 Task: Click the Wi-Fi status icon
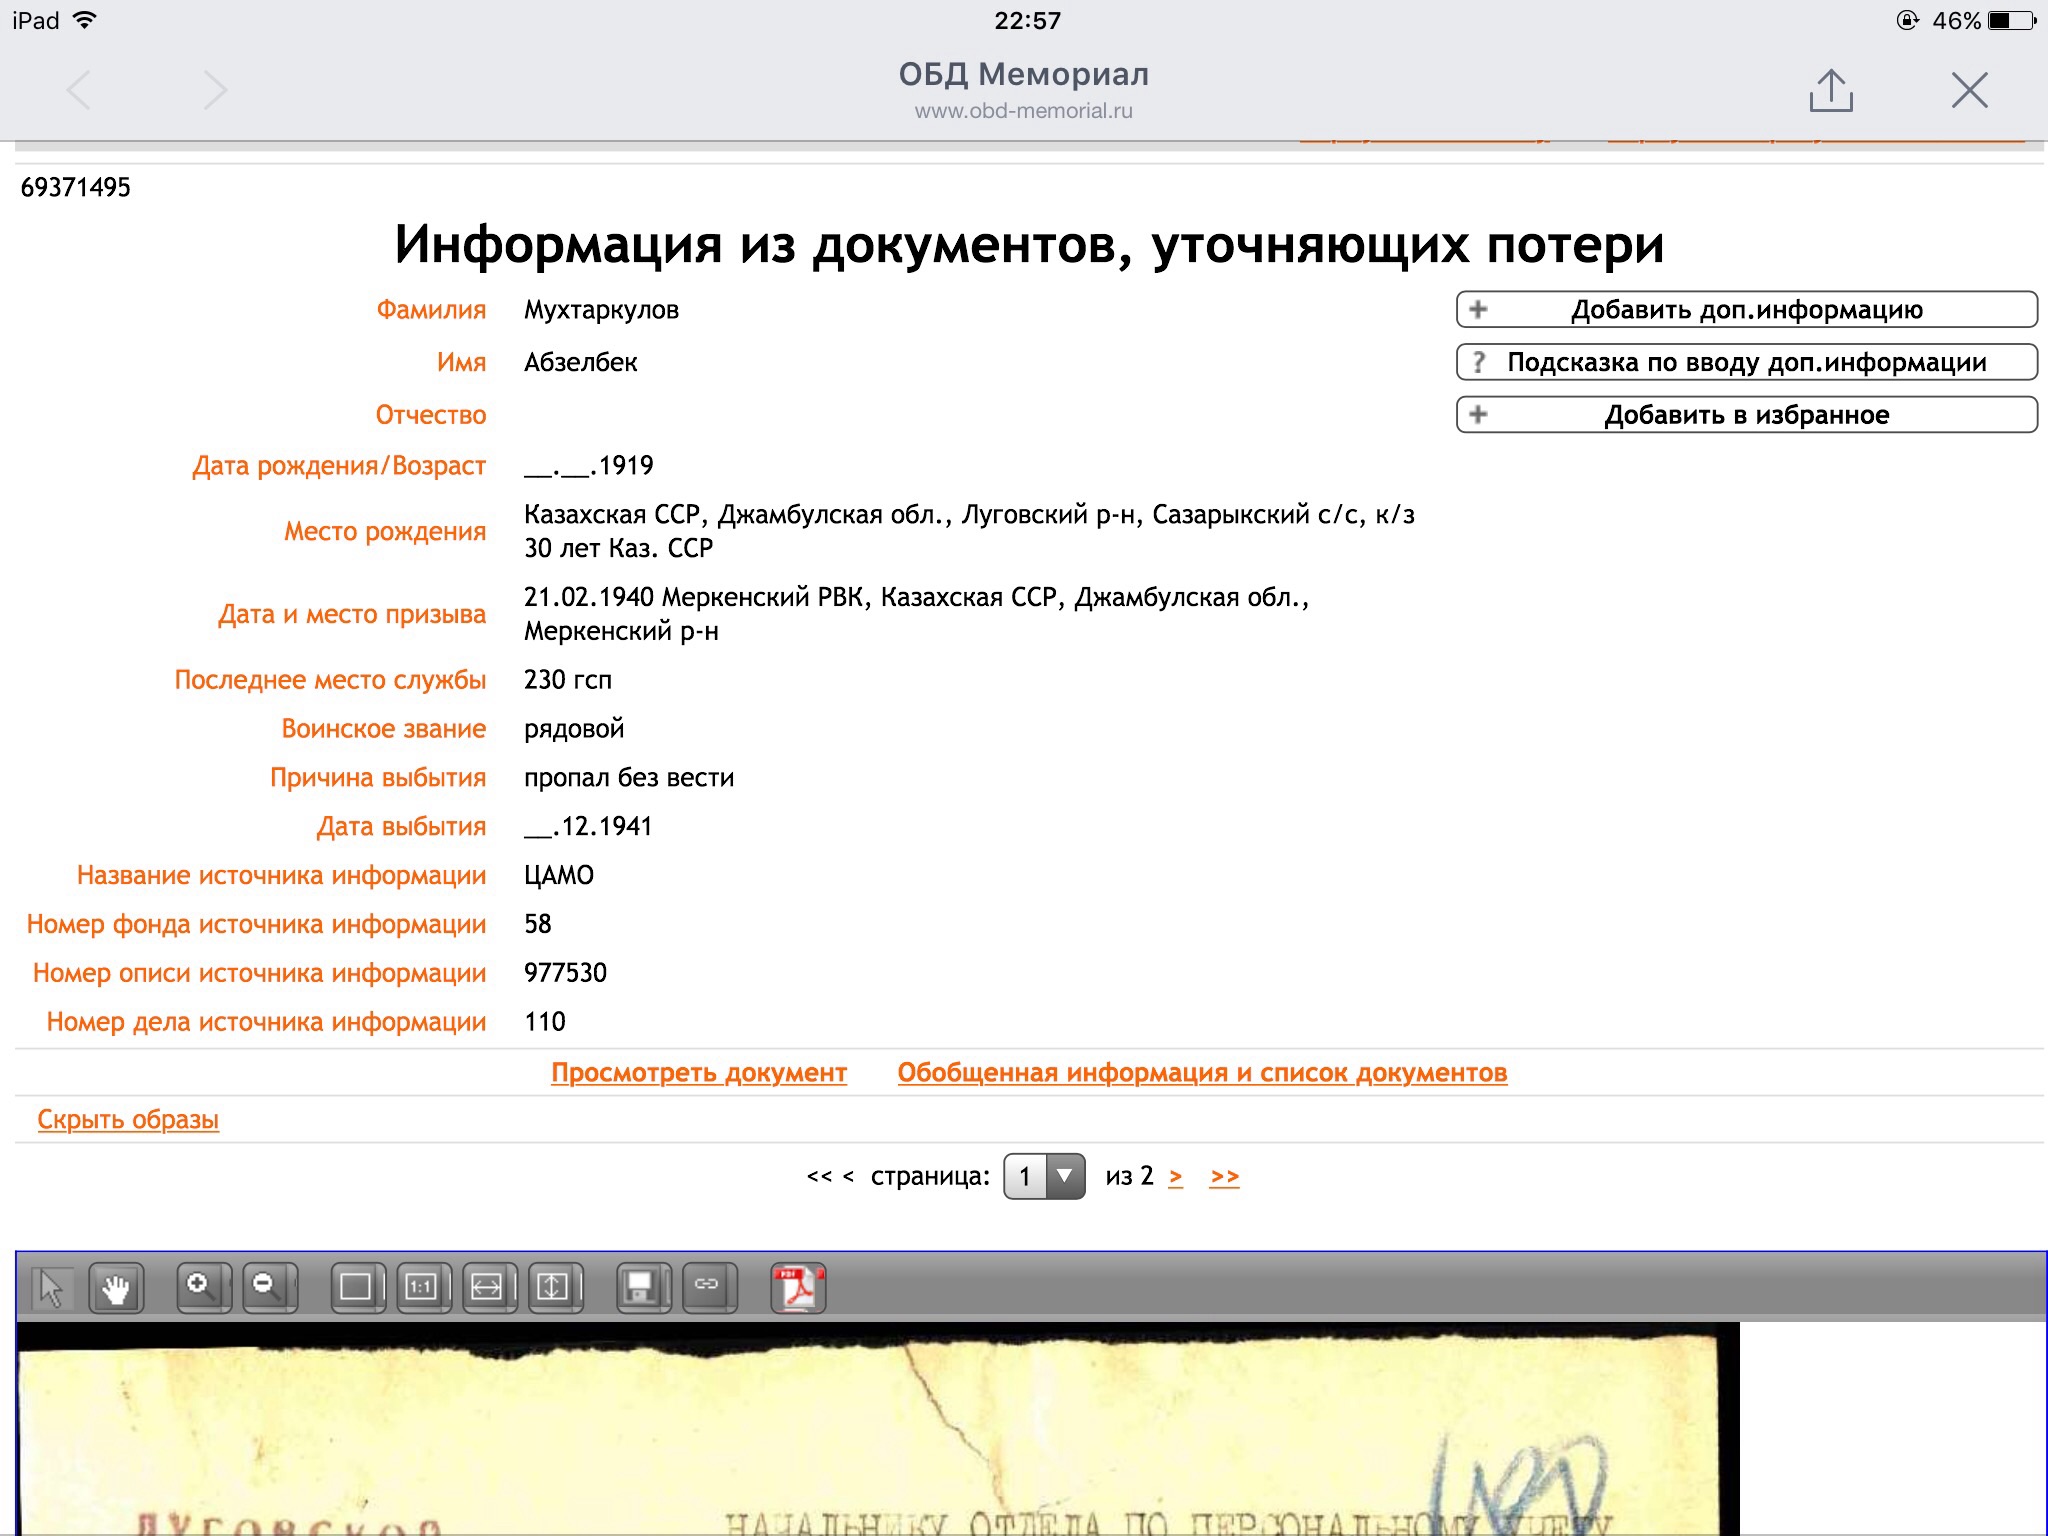tap(85, 20)
